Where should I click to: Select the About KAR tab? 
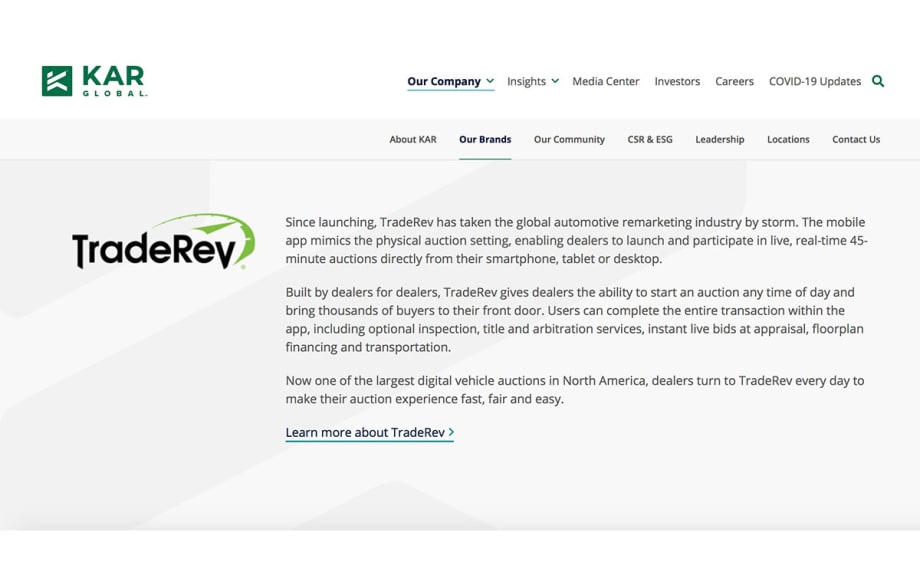pyautogui.click(x=413, y=139)
